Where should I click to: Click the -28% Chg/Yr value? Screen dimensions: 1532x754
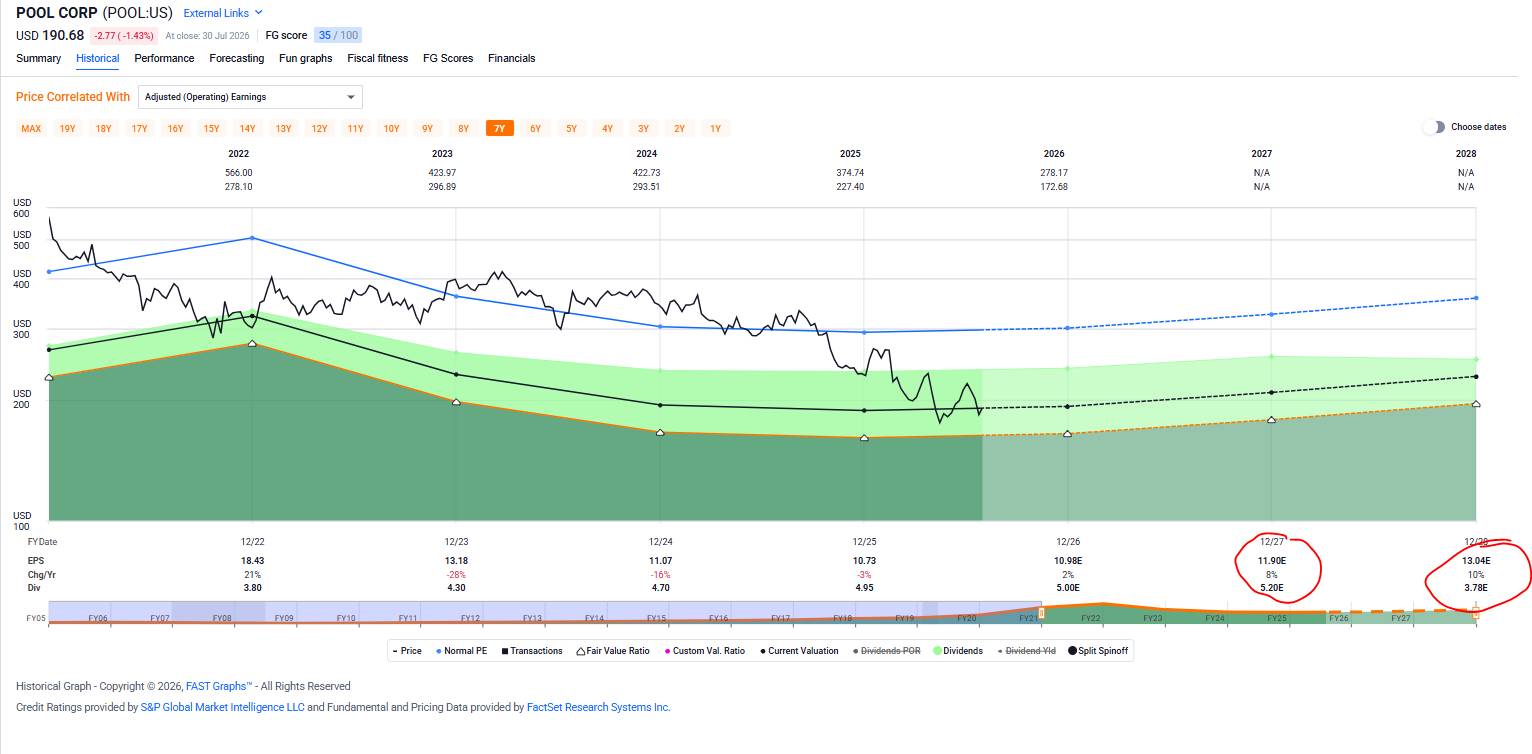coord(456,575)
